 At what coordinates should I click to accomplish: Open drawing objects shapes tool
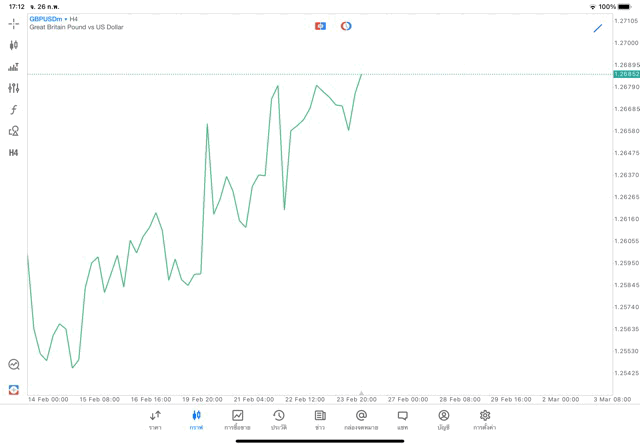(13, 131)
